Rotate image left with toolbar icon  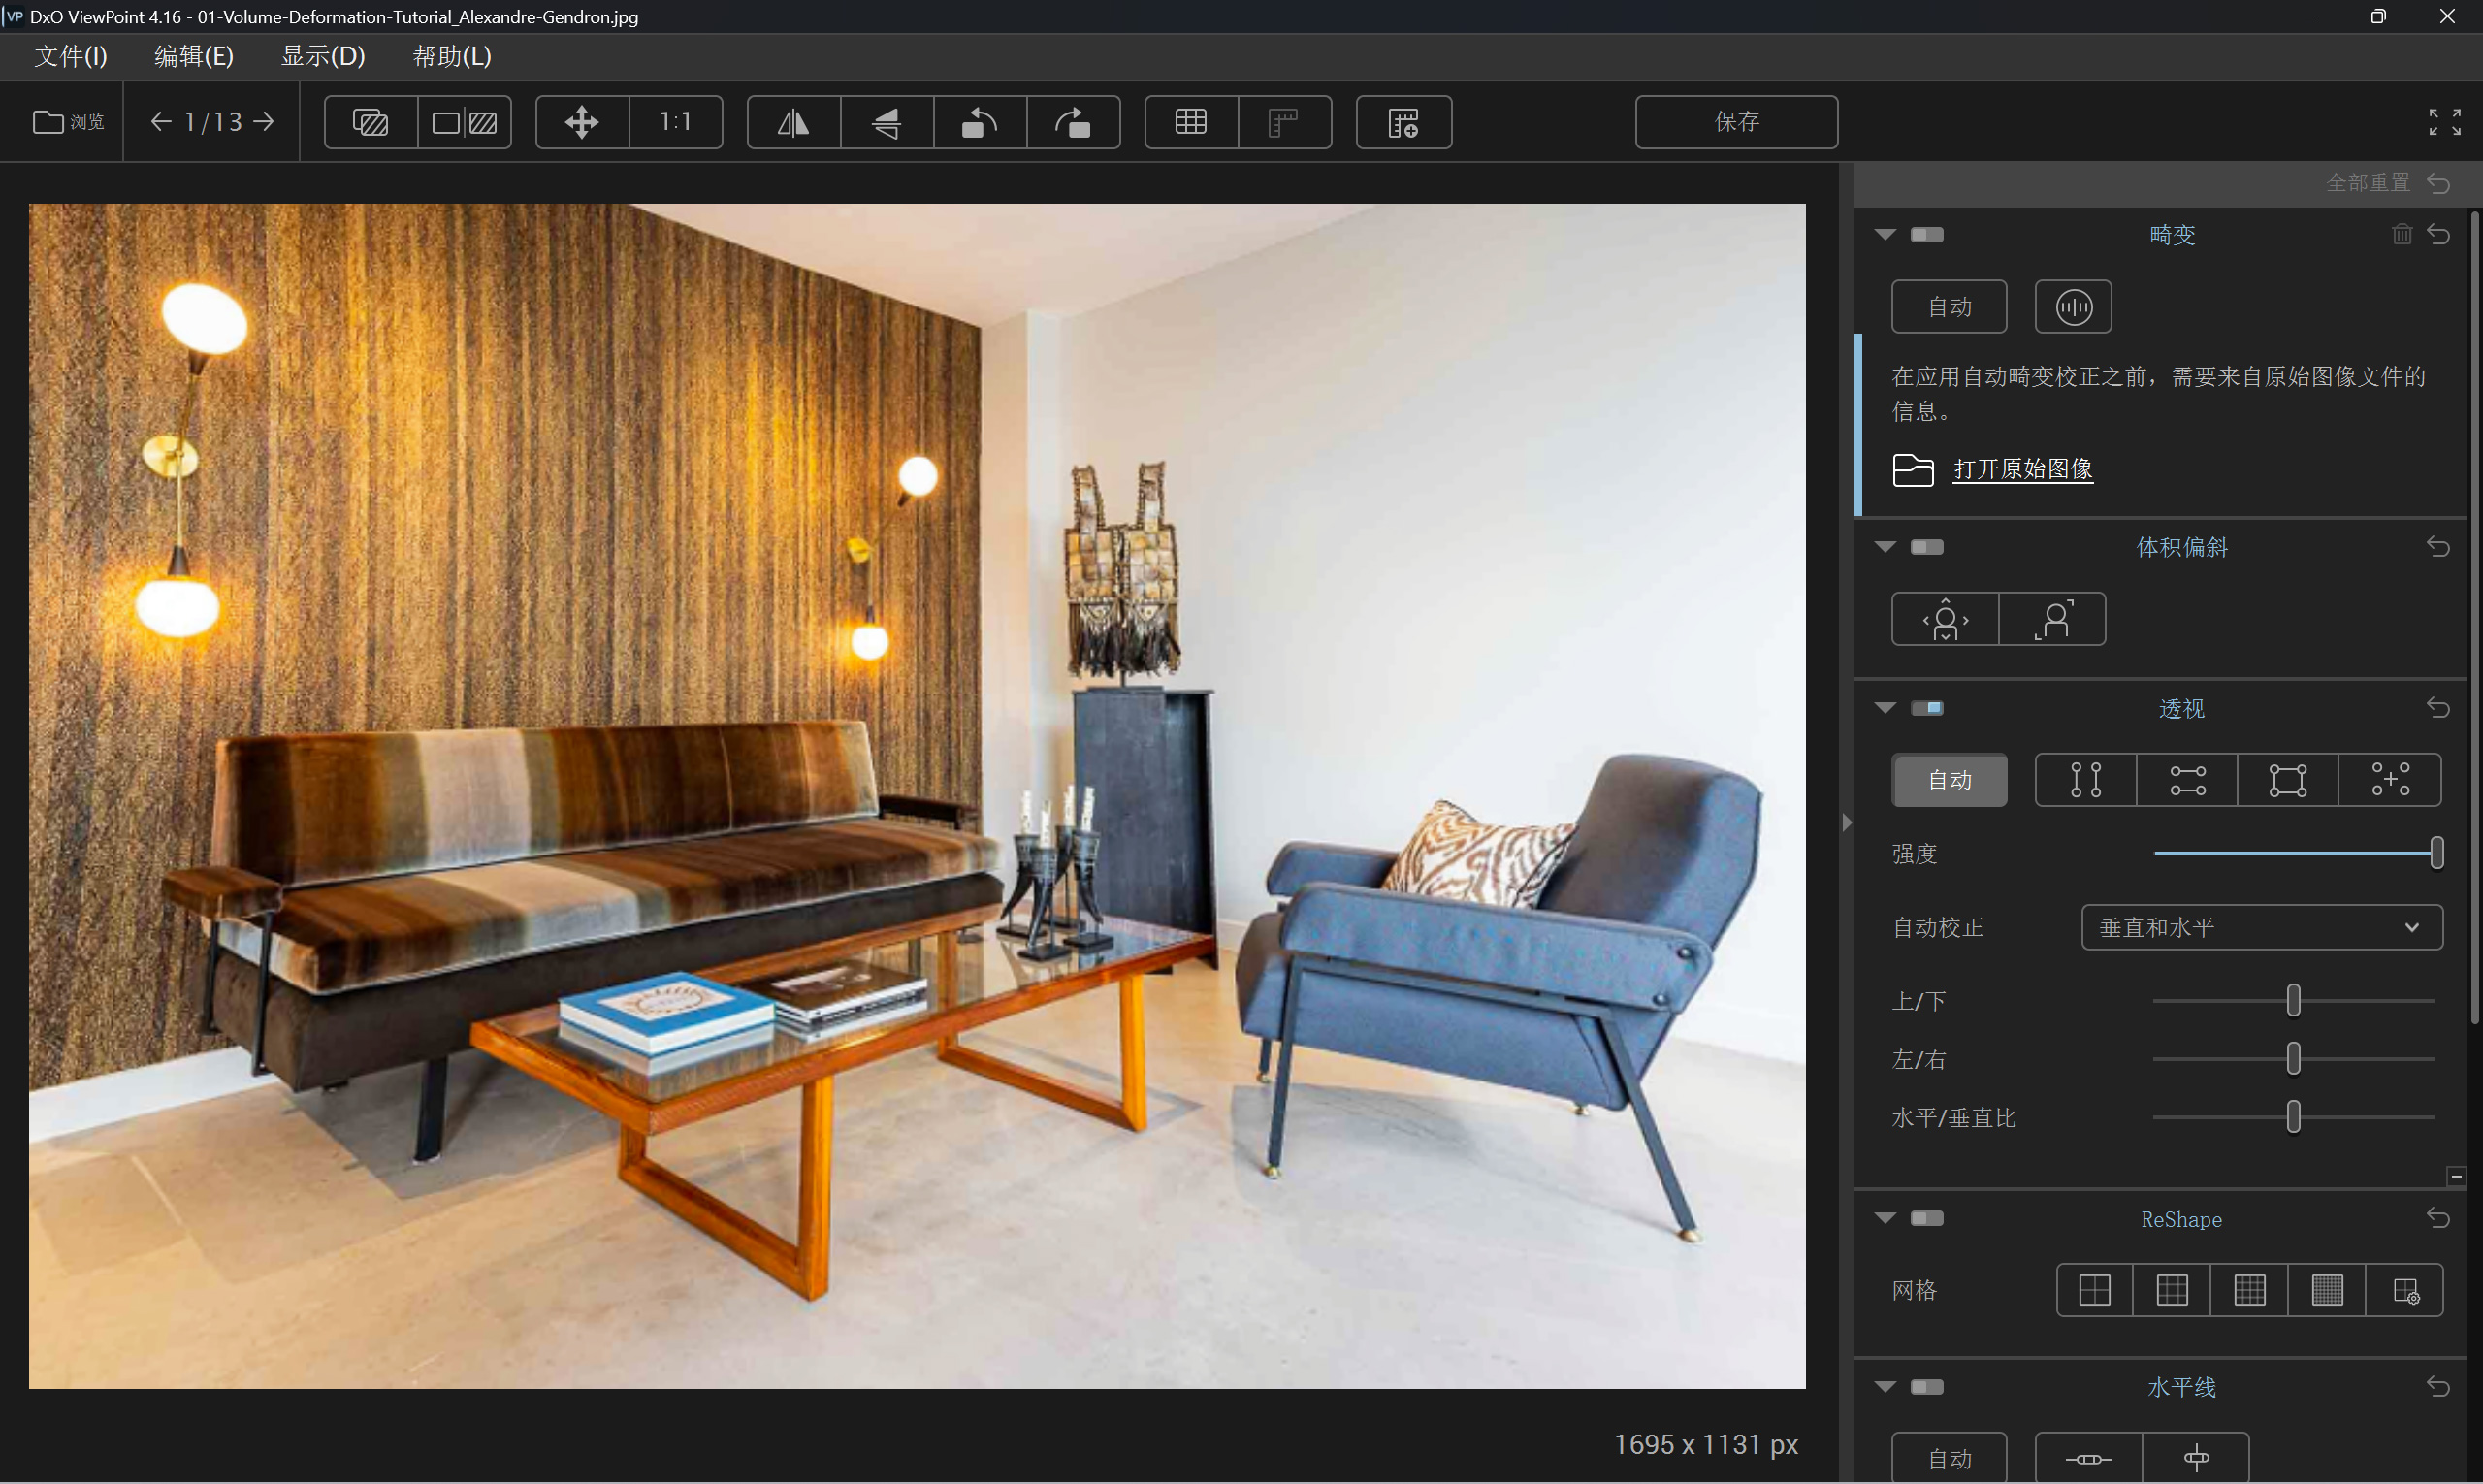click(x=979, y=122)
